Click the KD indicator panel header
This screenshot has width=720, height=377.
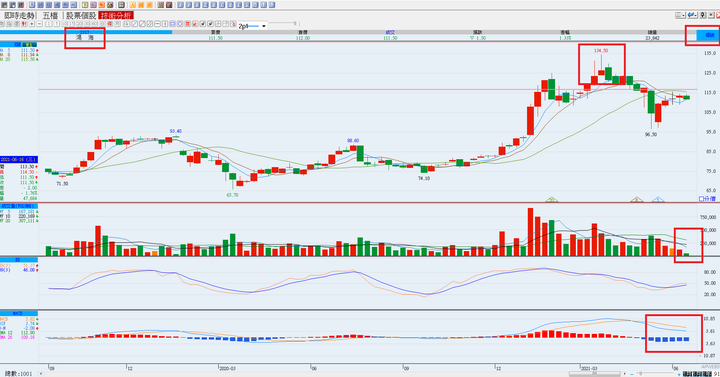(19, 260)
